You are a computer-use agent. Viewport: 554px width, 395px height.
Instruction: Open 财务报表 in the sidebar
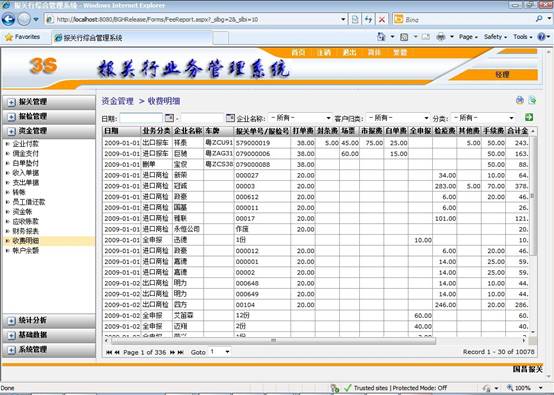tap(25, 231)
